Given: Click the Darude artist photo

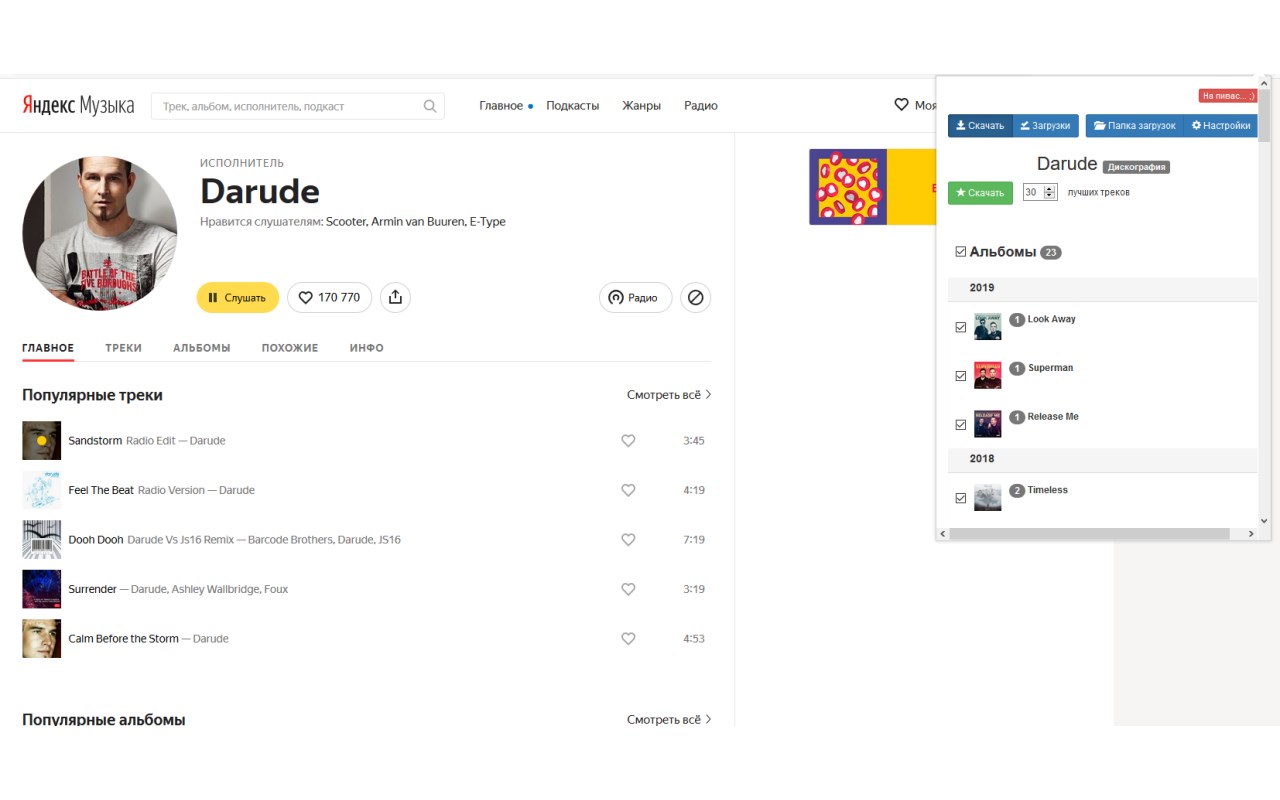Looking at the screenshot, I should pos(100,233).
